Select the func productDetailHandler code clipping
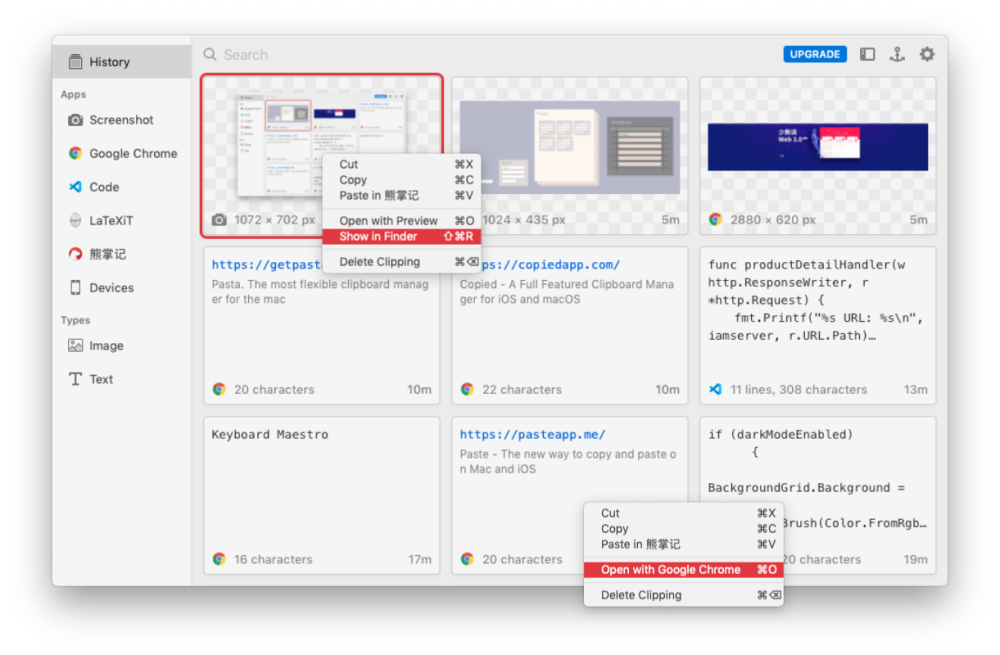1000x655 pixels. (818, 326)
